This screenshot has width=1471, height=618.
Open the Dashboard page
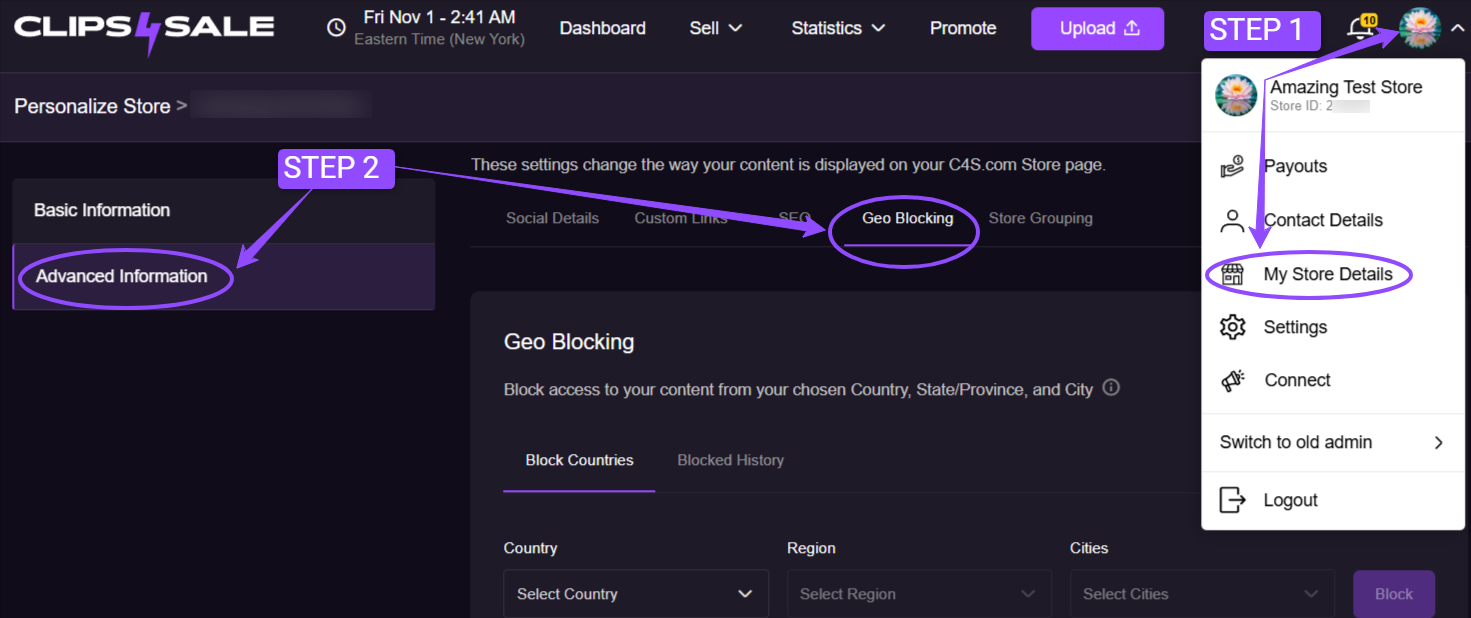coord(602,28)
